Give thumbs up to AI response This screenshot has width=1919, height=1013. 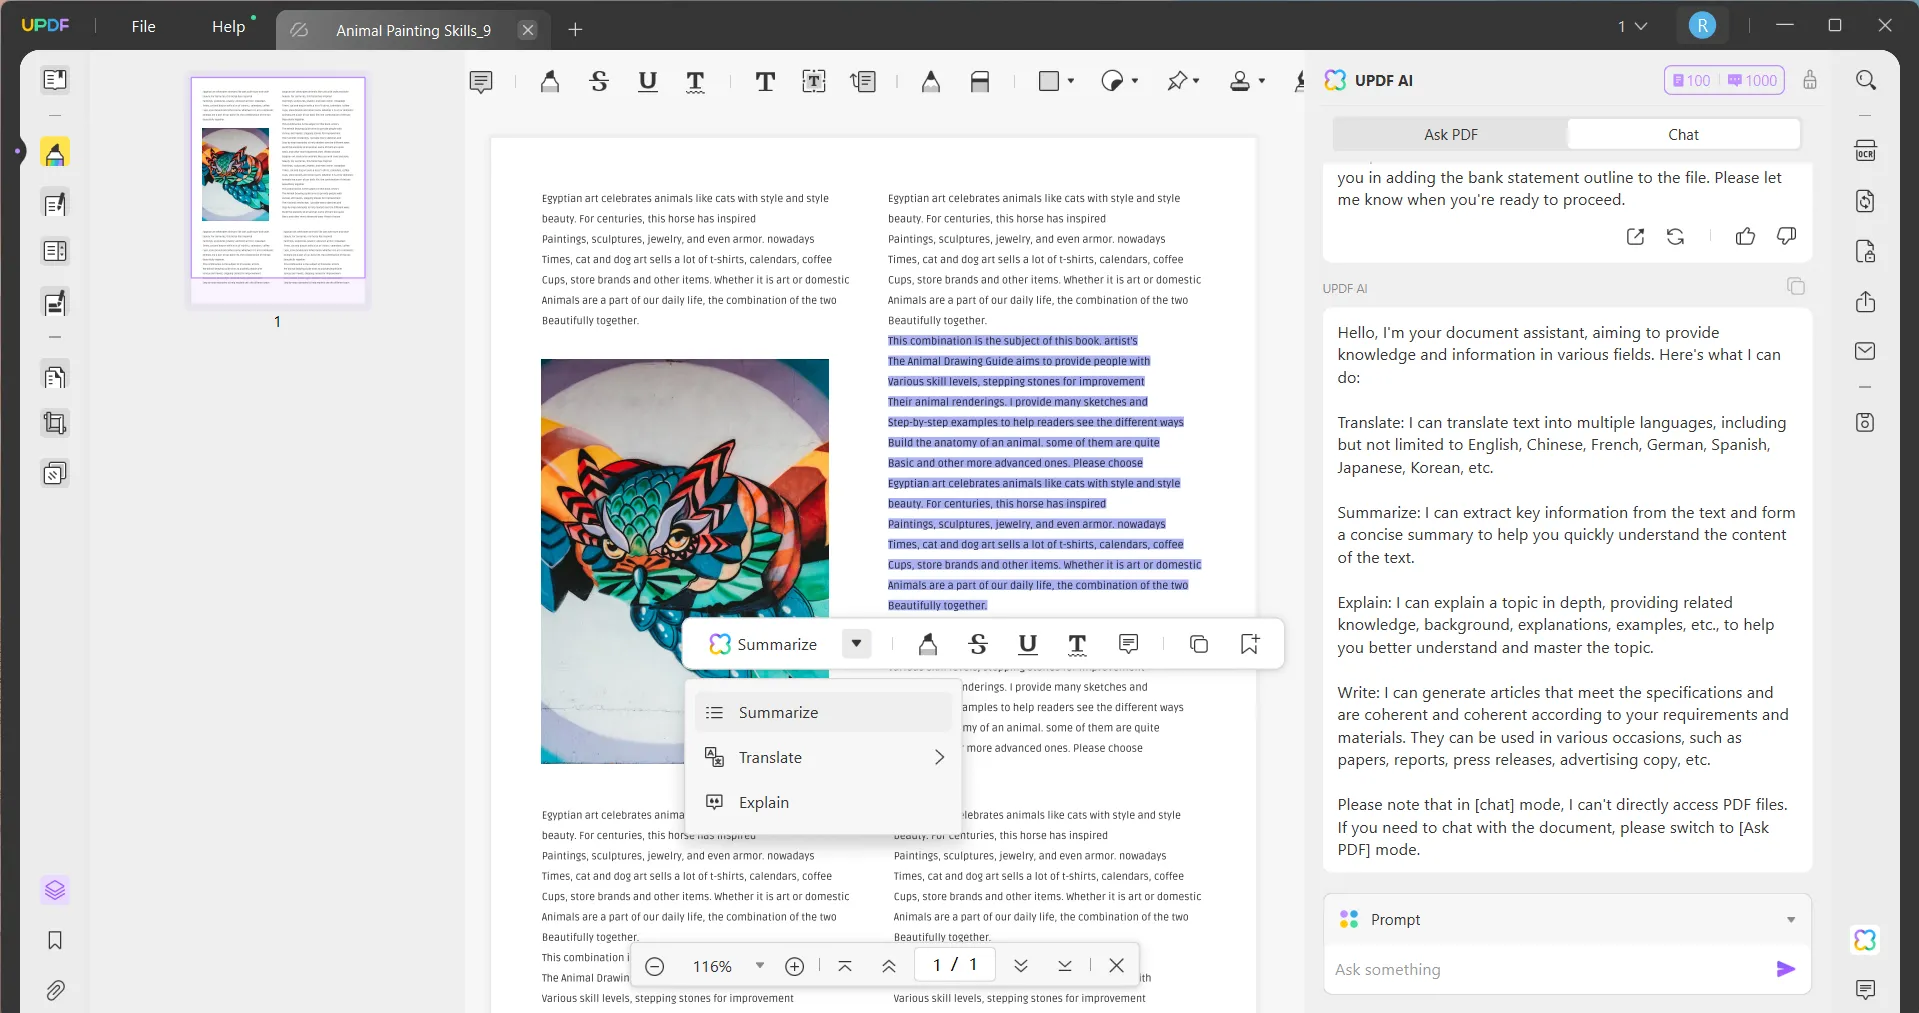(1745, 237)
